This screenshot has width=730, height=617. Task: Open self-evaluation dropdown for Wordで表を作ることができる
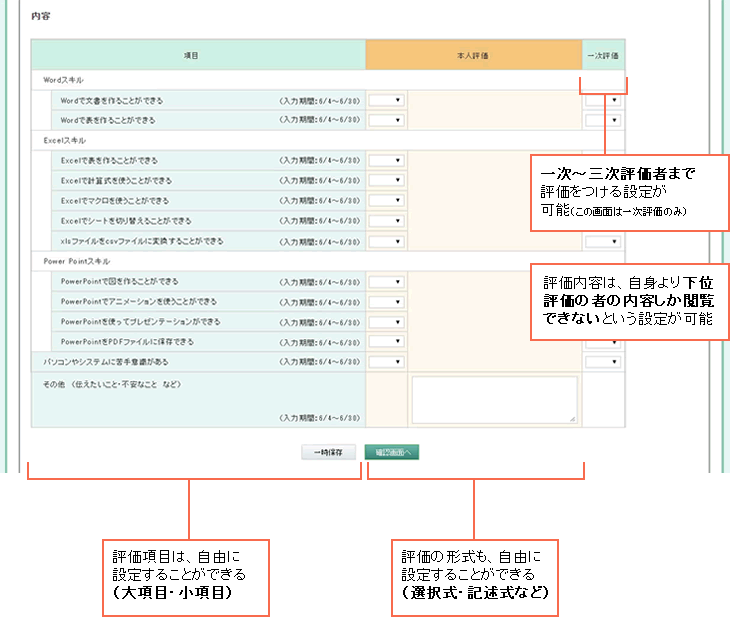click(386, 121)
